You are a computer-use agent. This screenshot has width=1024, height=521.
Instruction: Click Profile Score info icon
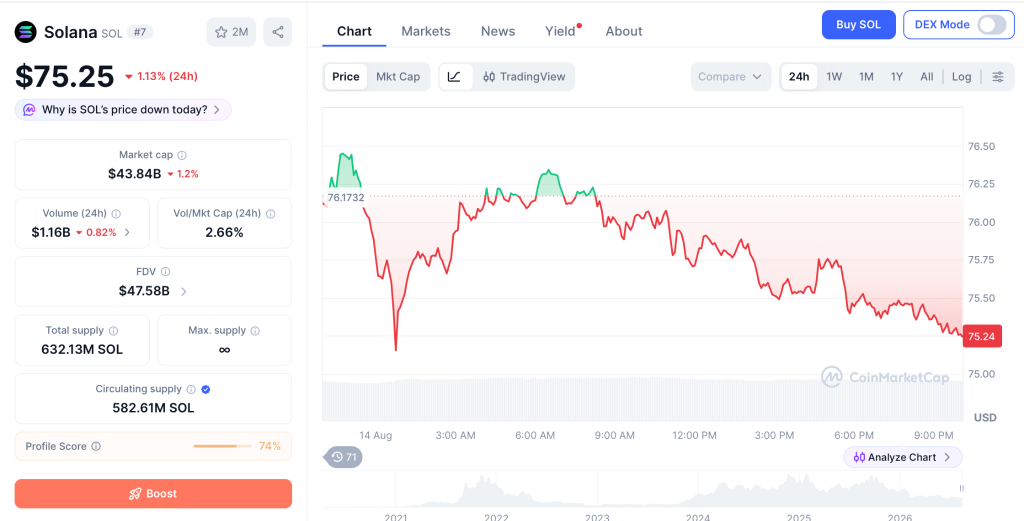pos(96,447)
